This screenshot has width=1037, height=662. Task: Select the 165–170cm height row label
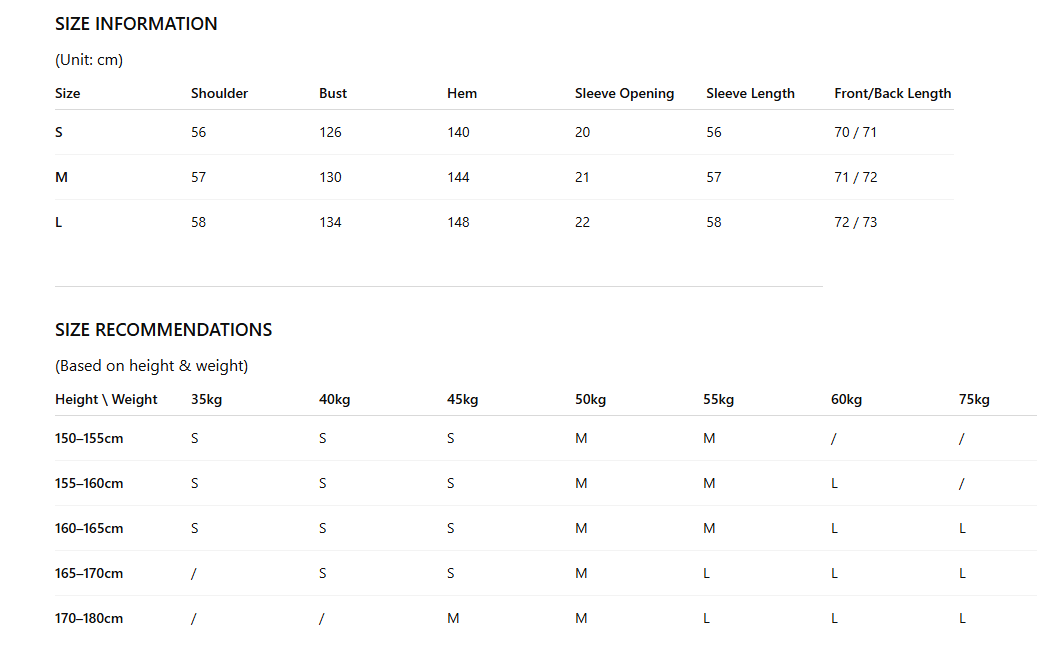tap(89, 573)
